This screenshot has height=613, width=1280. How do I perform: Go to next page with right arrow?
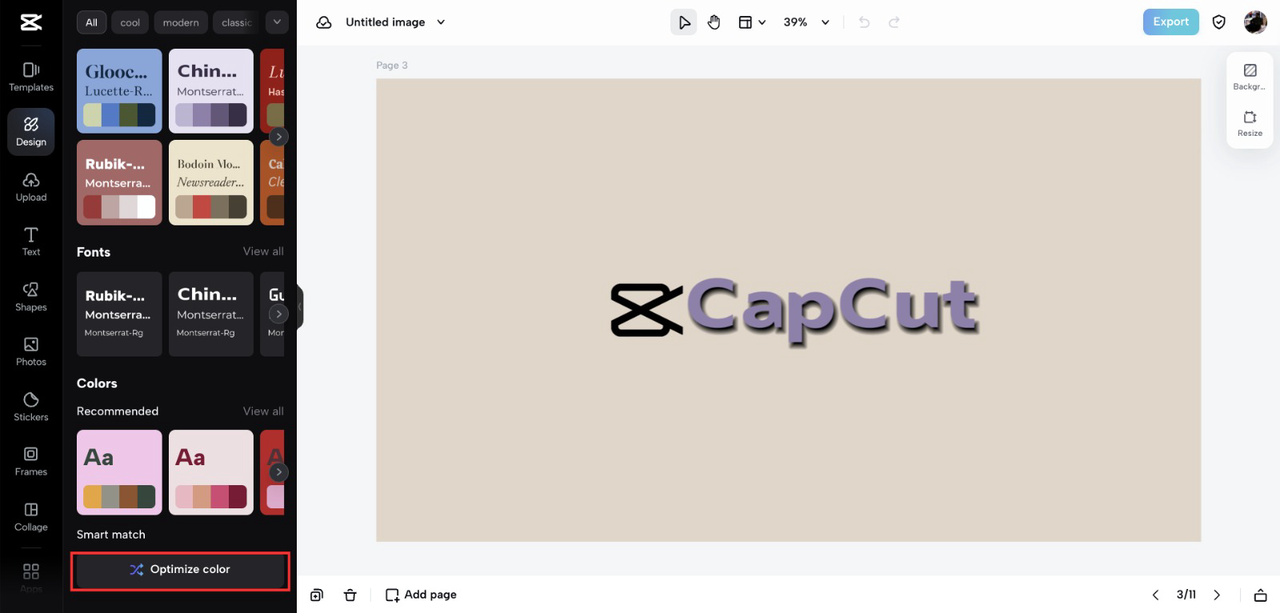click(1217, 595)
